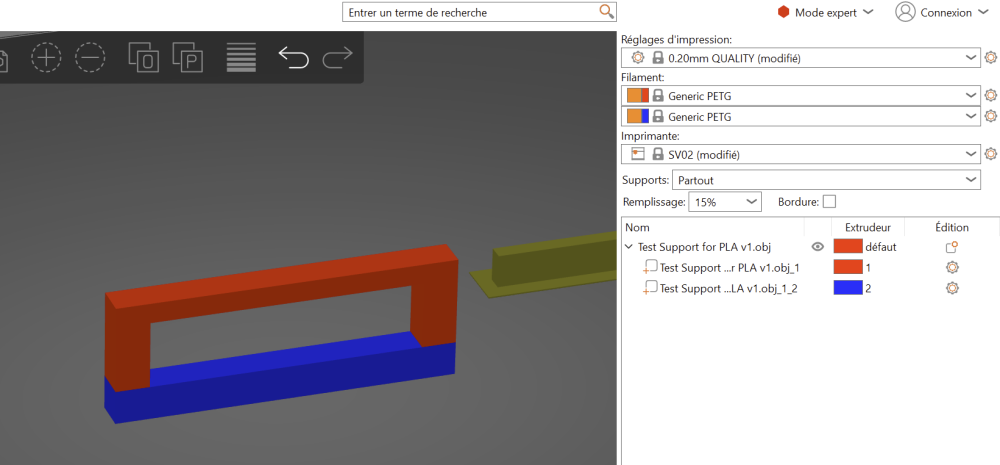Image resolution: width=1000 pixels, height=465 pixels.
Task: Click the add instance plus icon
Action: tap(46, 58)
